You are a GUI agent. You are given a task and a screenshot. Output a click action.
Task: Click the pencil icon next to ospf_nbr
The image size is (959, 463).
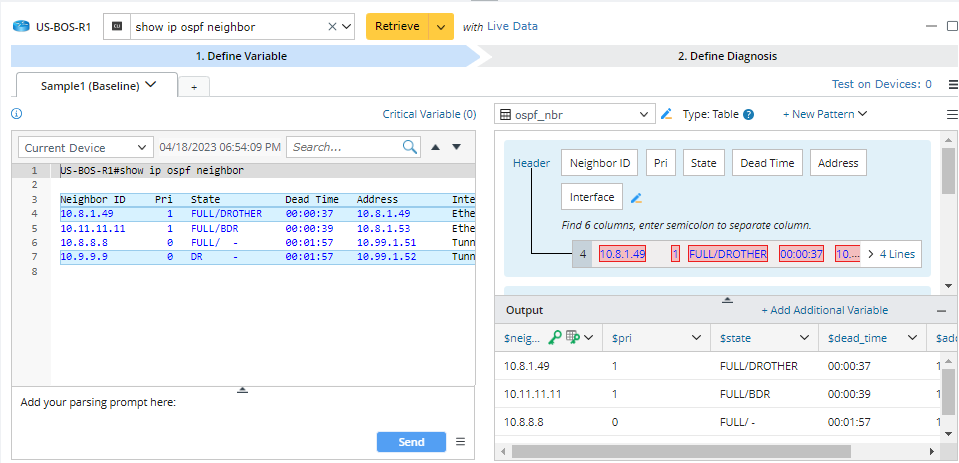click(x=667, y=114)
